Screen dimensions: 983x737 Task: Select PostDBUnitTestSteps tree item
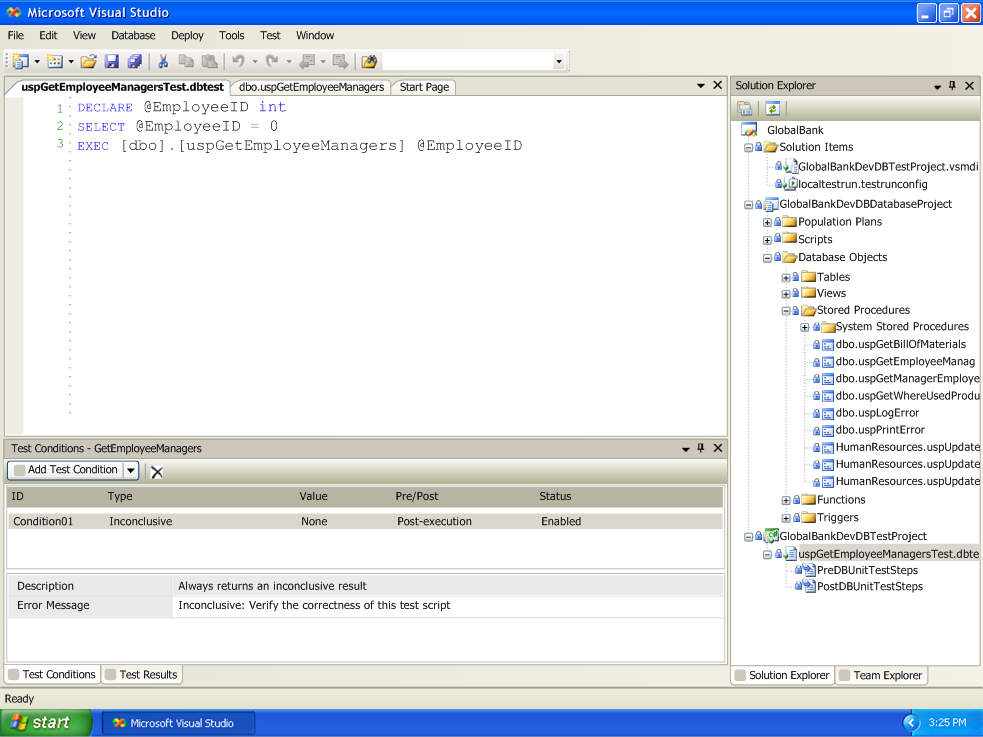(870, 587)
